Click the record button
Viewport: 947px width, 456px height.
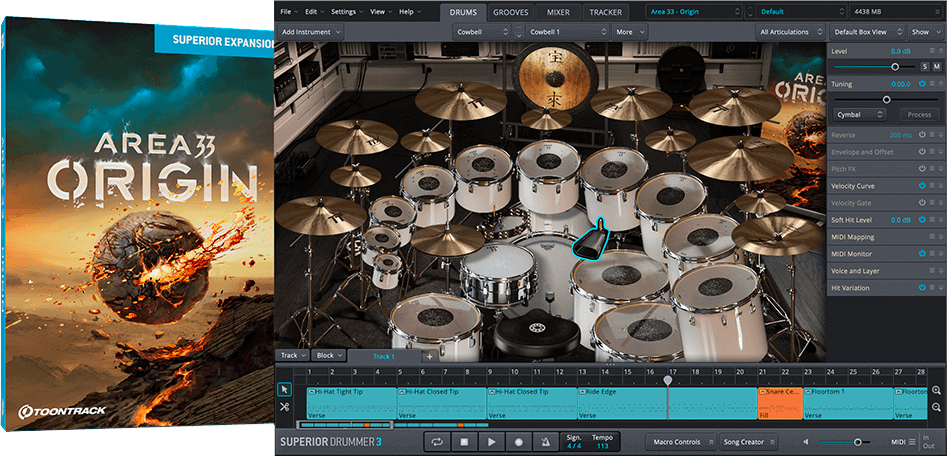click(519, 442)
